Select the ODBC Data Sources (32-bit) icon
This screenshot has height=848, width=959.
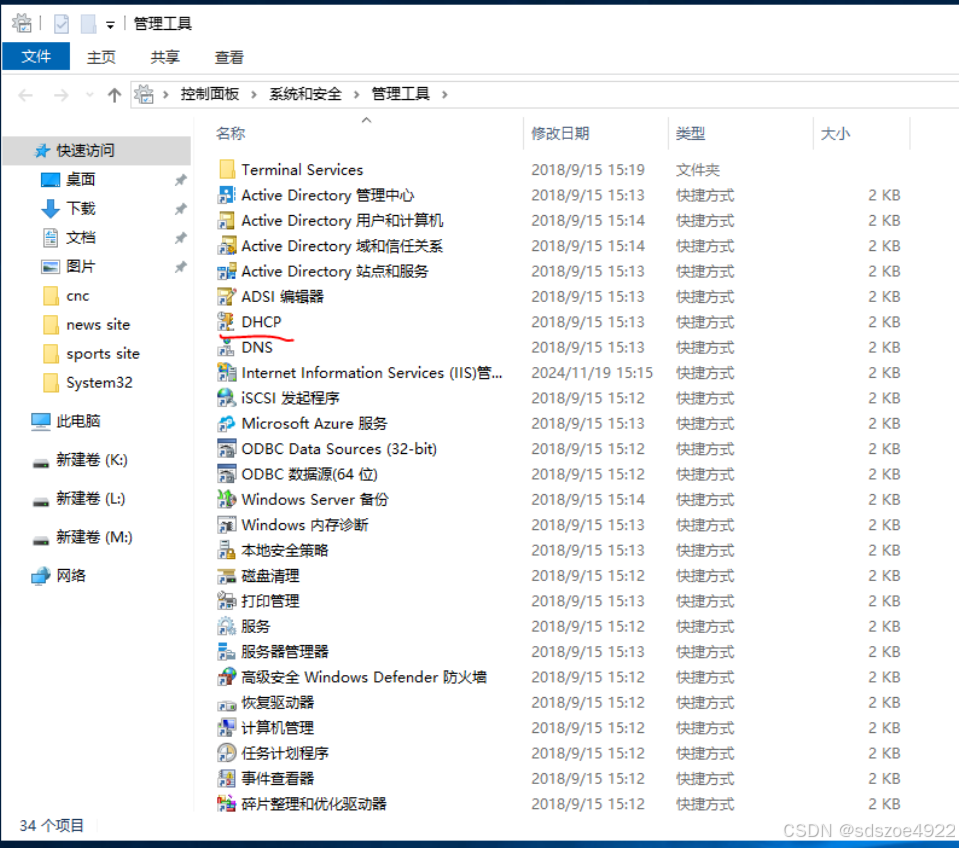[x=226, y=449]
